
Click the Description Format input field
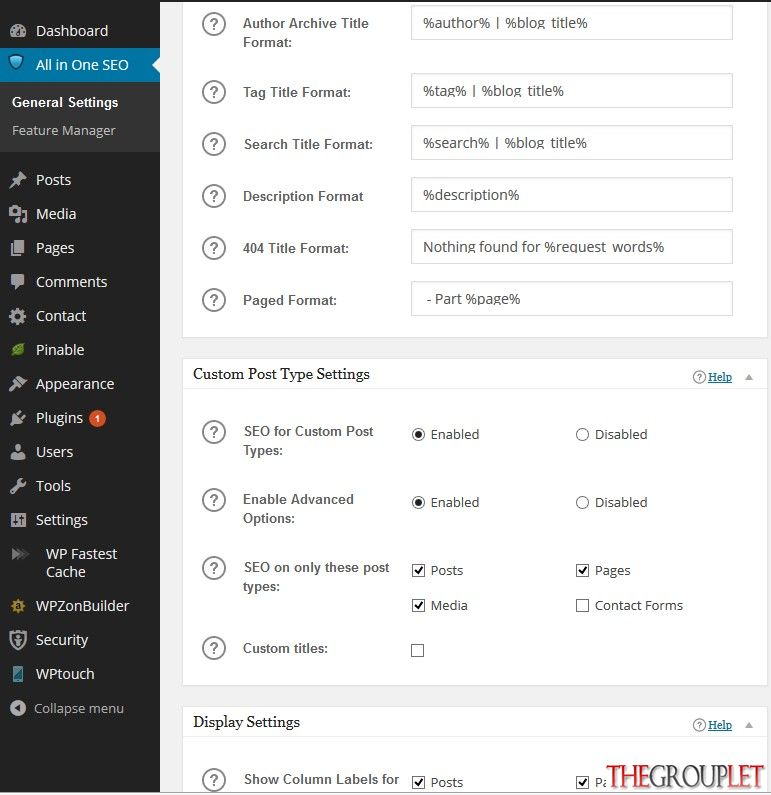572,195
